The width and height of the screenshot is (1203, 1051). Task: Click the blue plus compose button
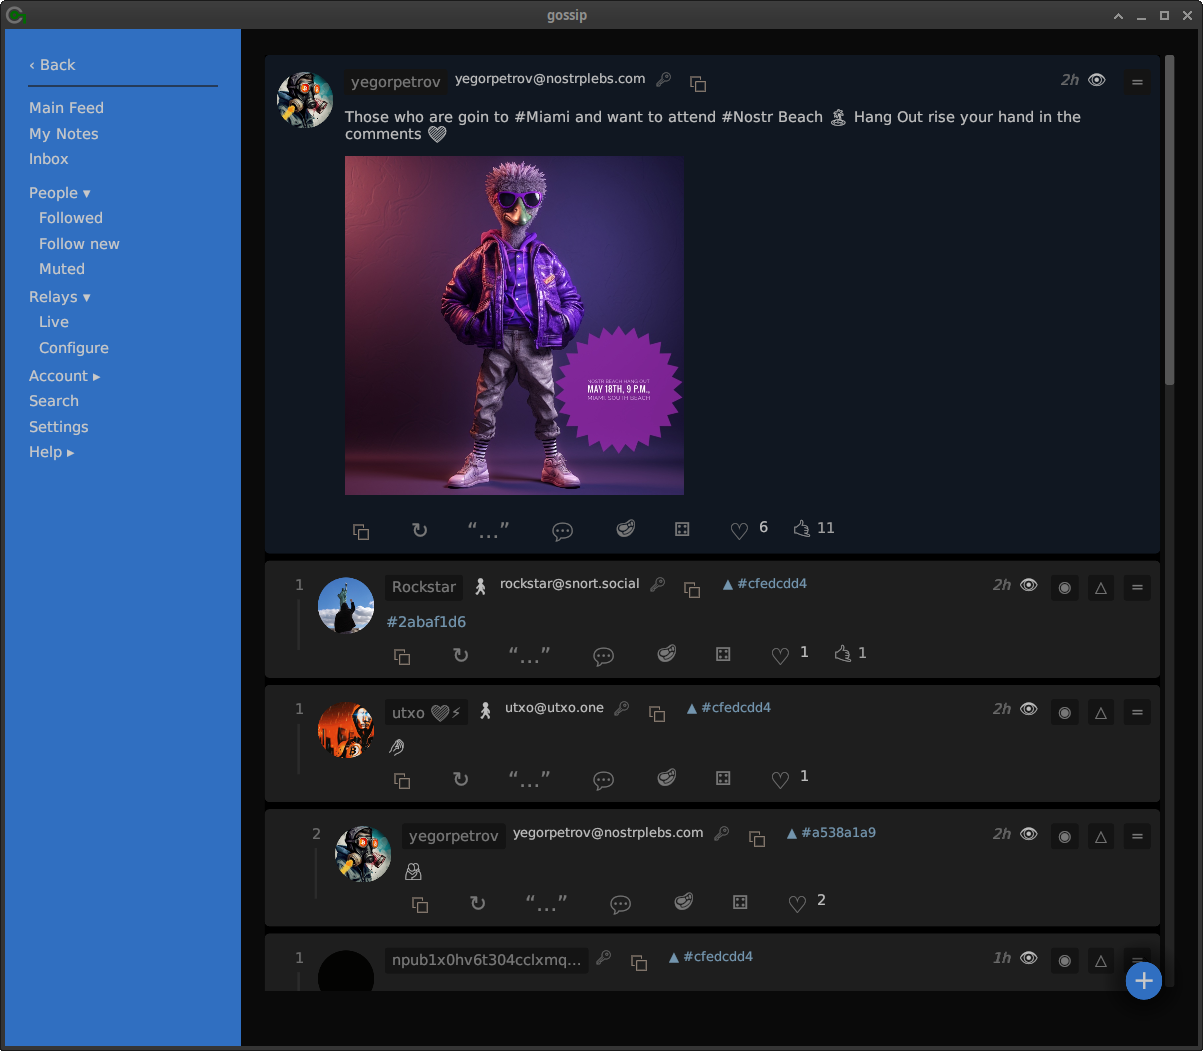click(1143, 981)
